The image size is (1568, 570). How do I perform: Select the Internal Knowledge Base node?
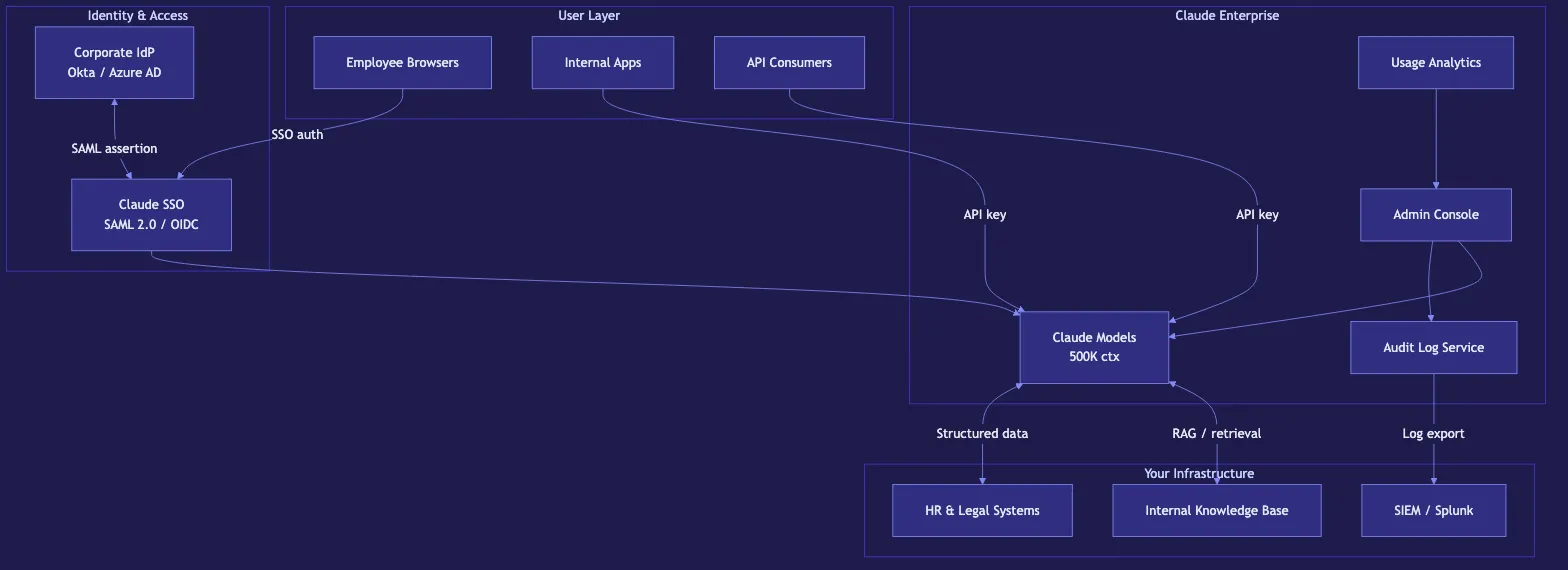click(x=1216, y=510)
